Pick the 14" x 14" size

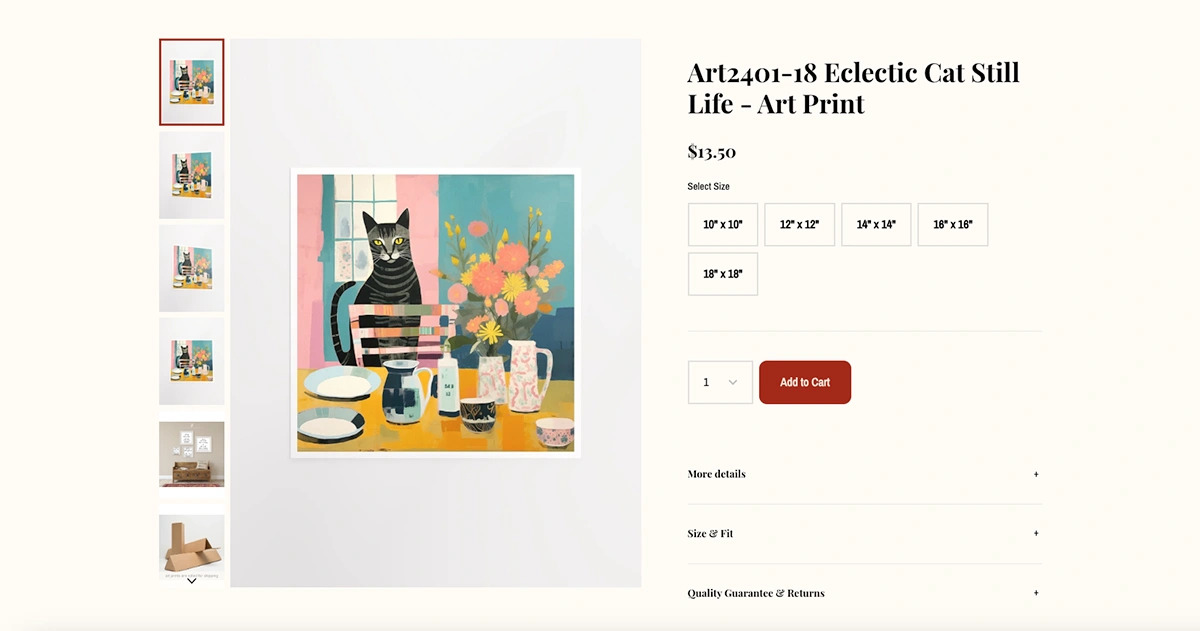tap(876, 225)
